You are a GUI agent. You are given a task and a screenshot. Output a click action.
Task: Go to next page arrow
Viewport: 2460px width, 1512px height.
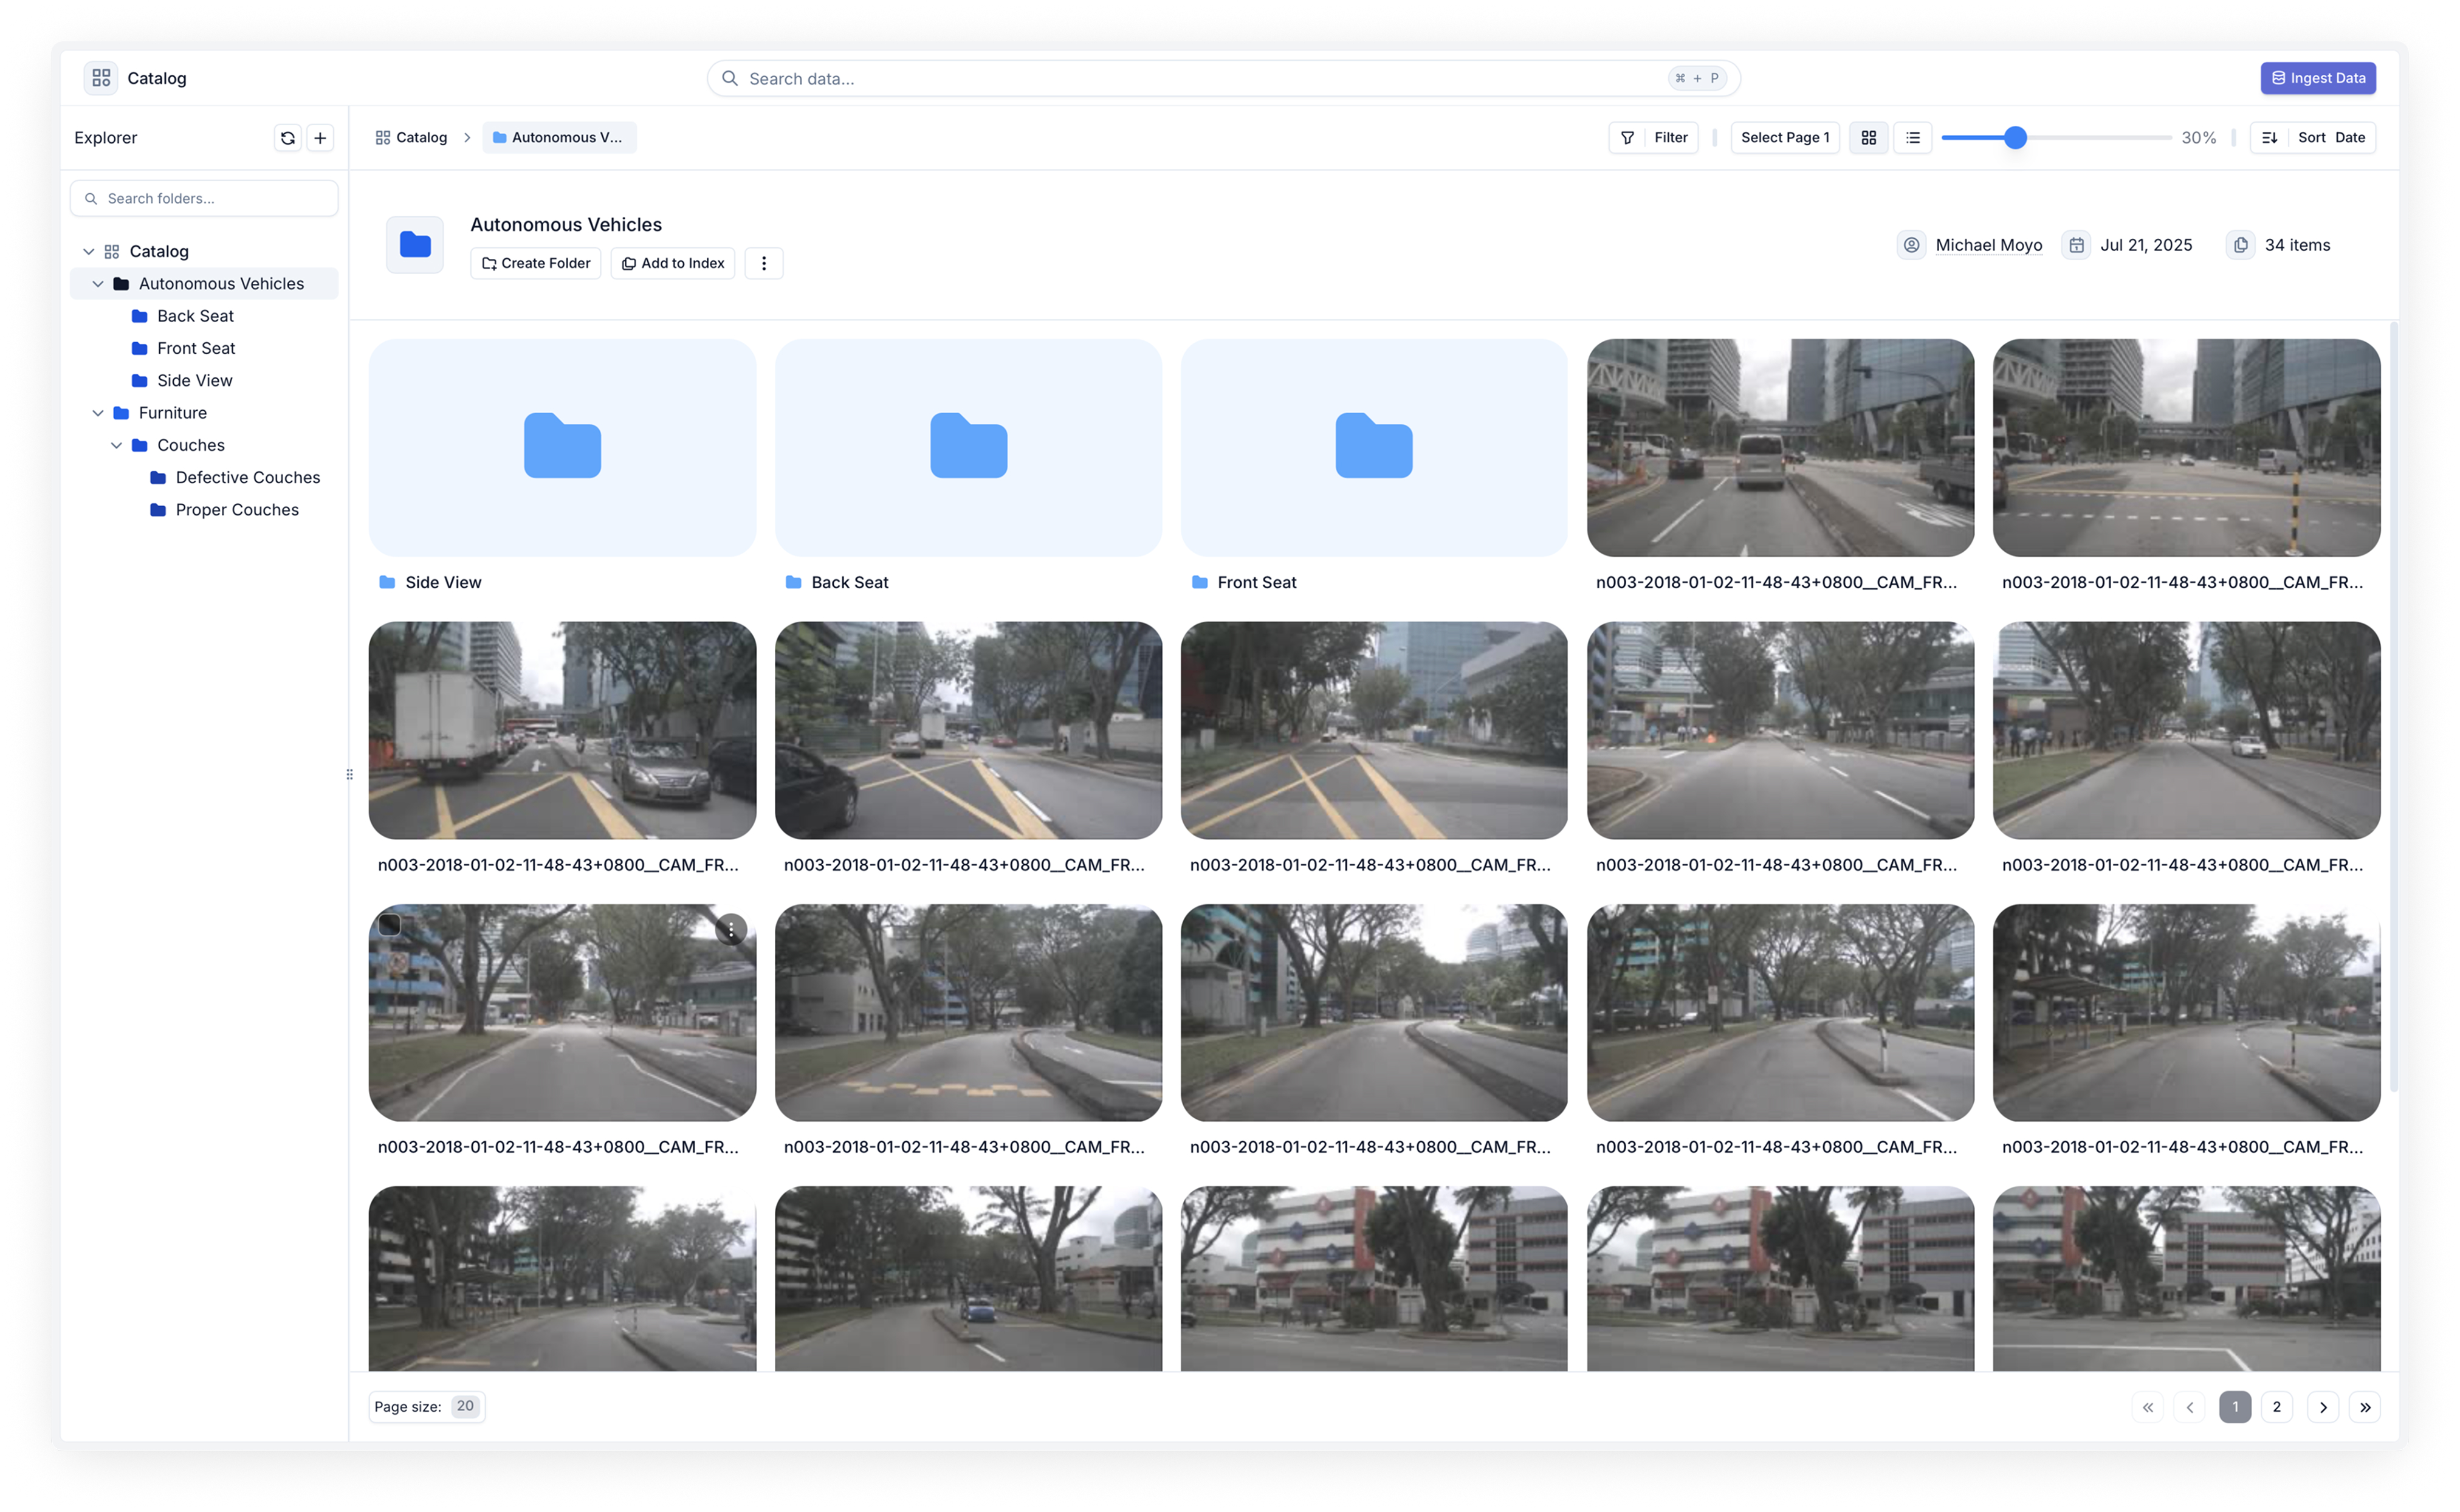pyautogui.click(x=2322, y=1407)
